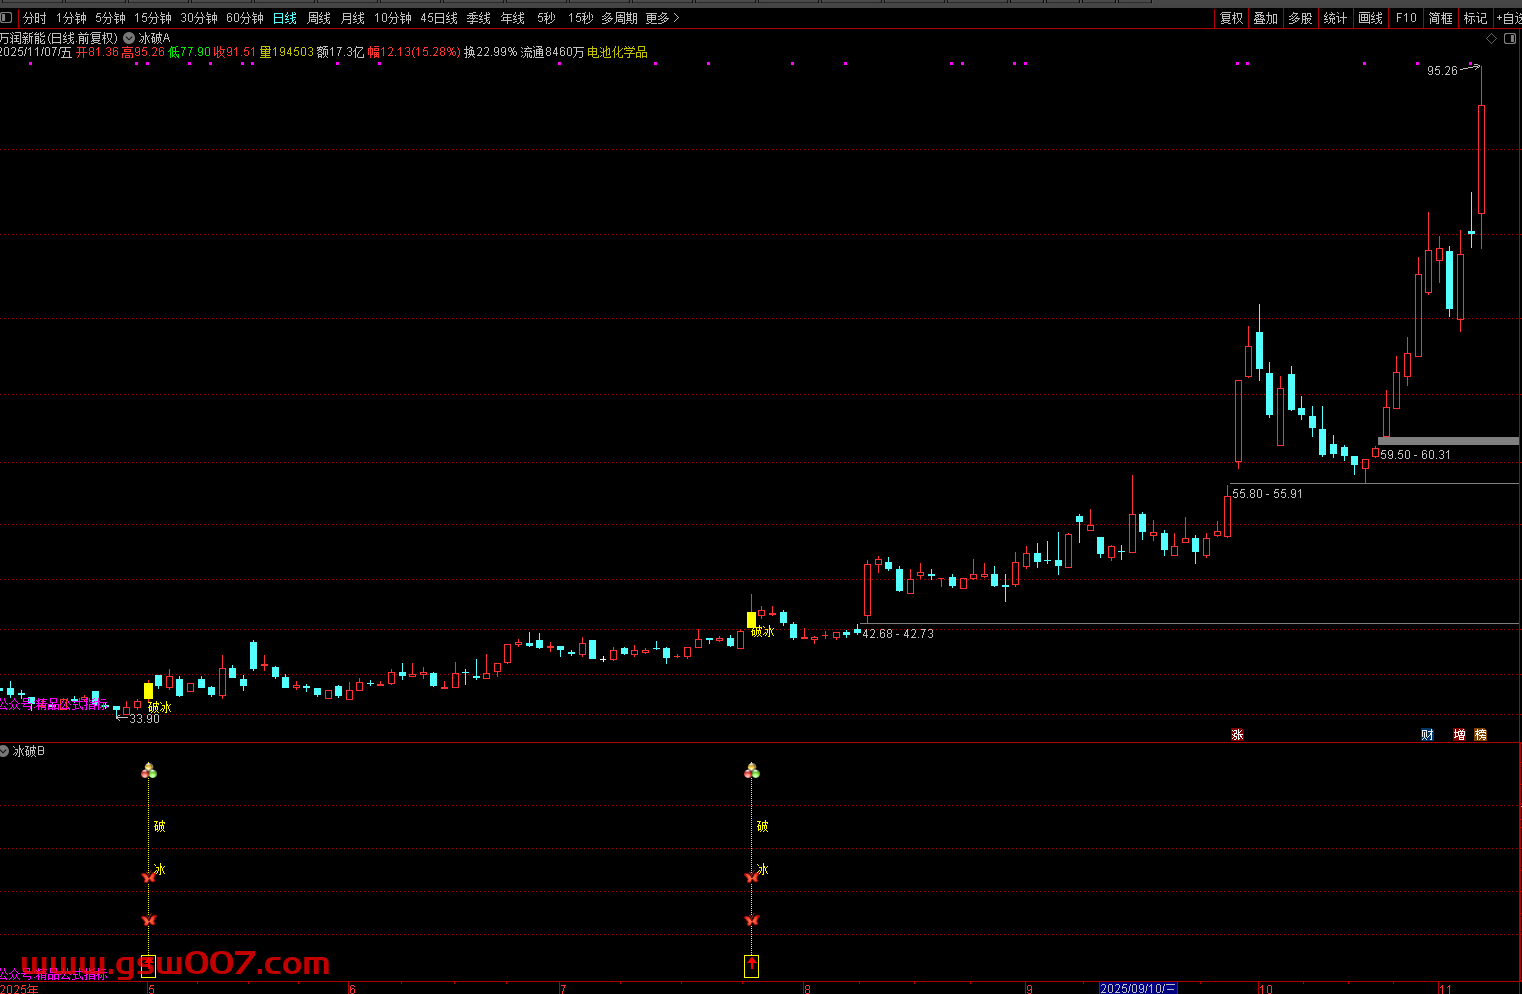Screen dimensions: 1522x994
Task: Click the first yellow 破冰 signal candle
Action: 149,690
